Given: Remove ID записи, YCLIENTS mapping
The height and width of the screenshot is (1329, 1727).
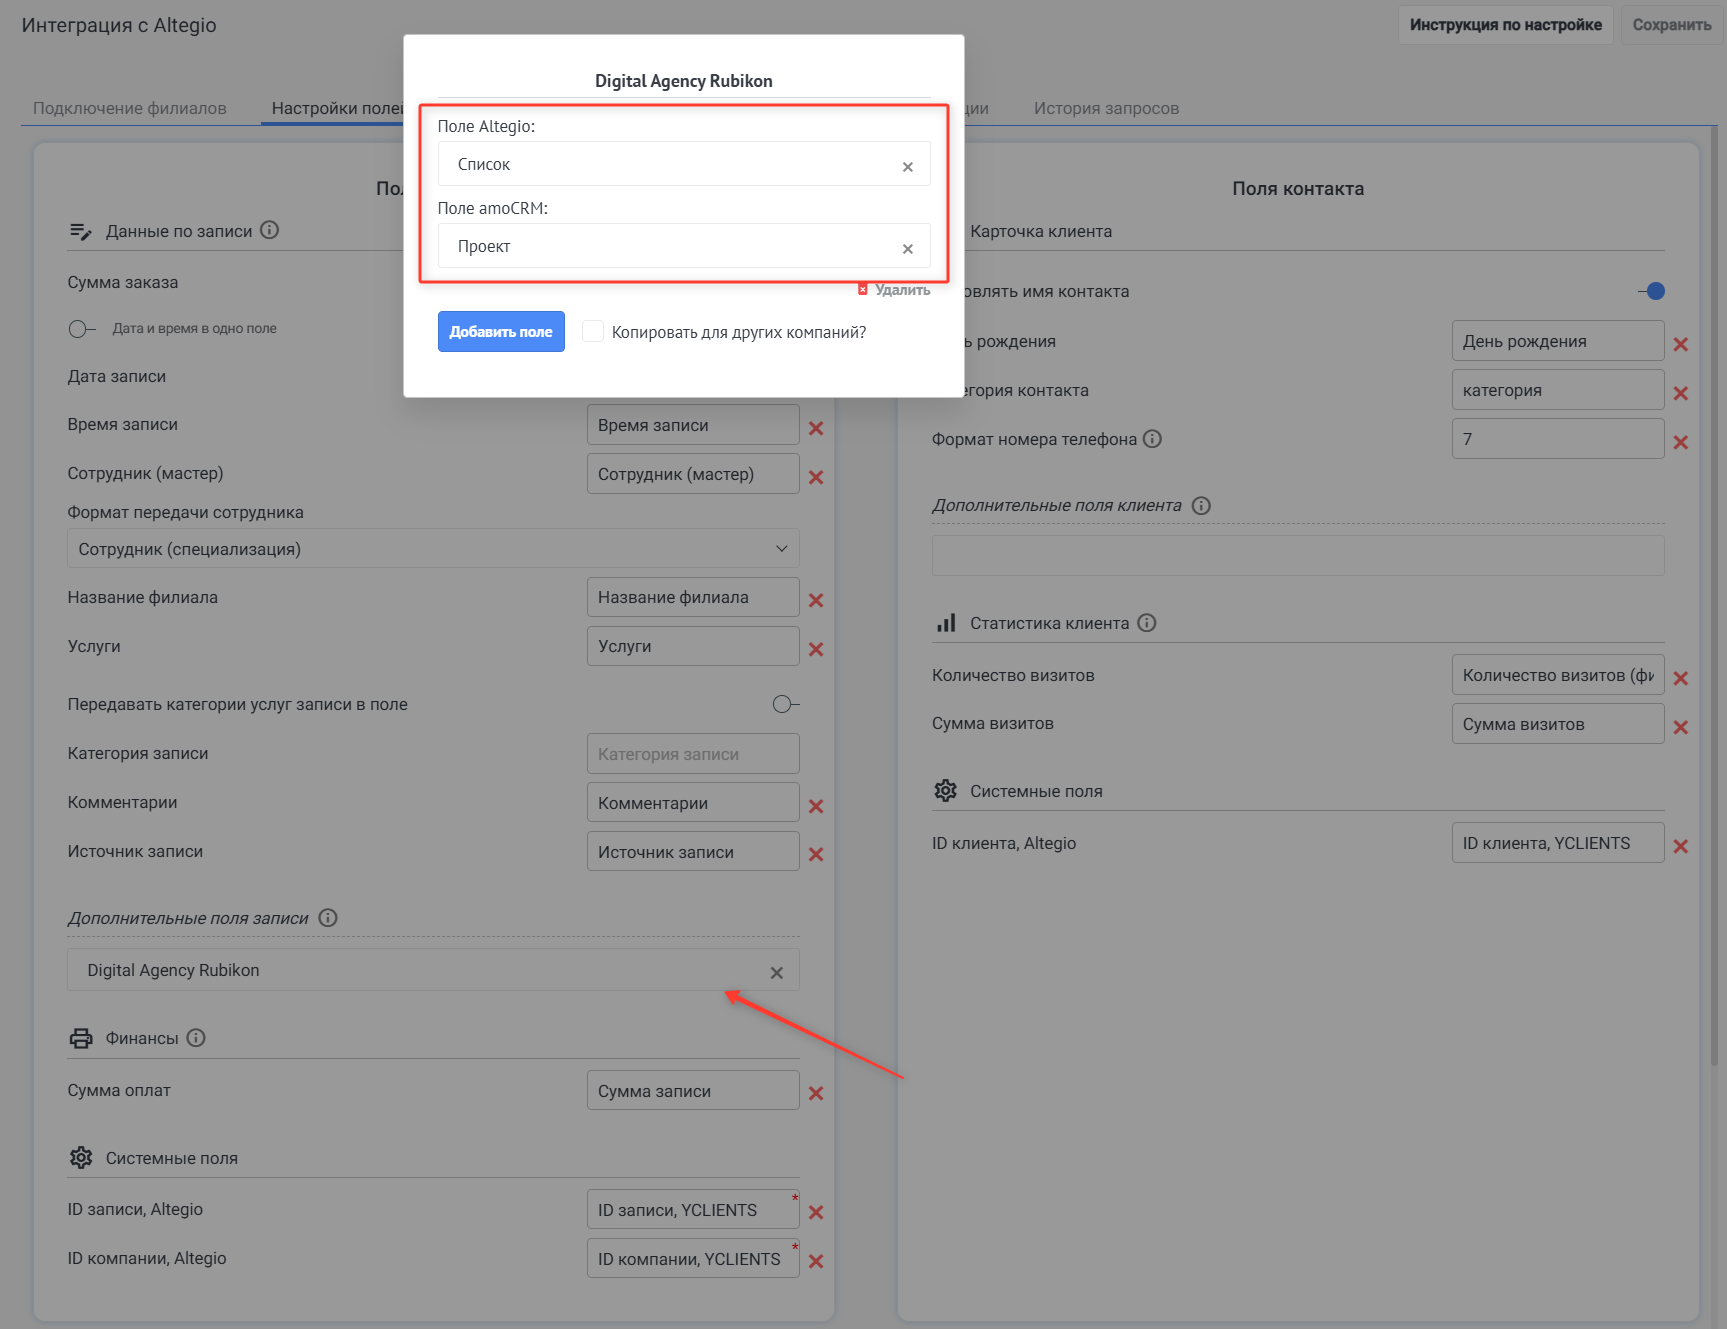Looking at the screenshot, I should pos(816,1212).
